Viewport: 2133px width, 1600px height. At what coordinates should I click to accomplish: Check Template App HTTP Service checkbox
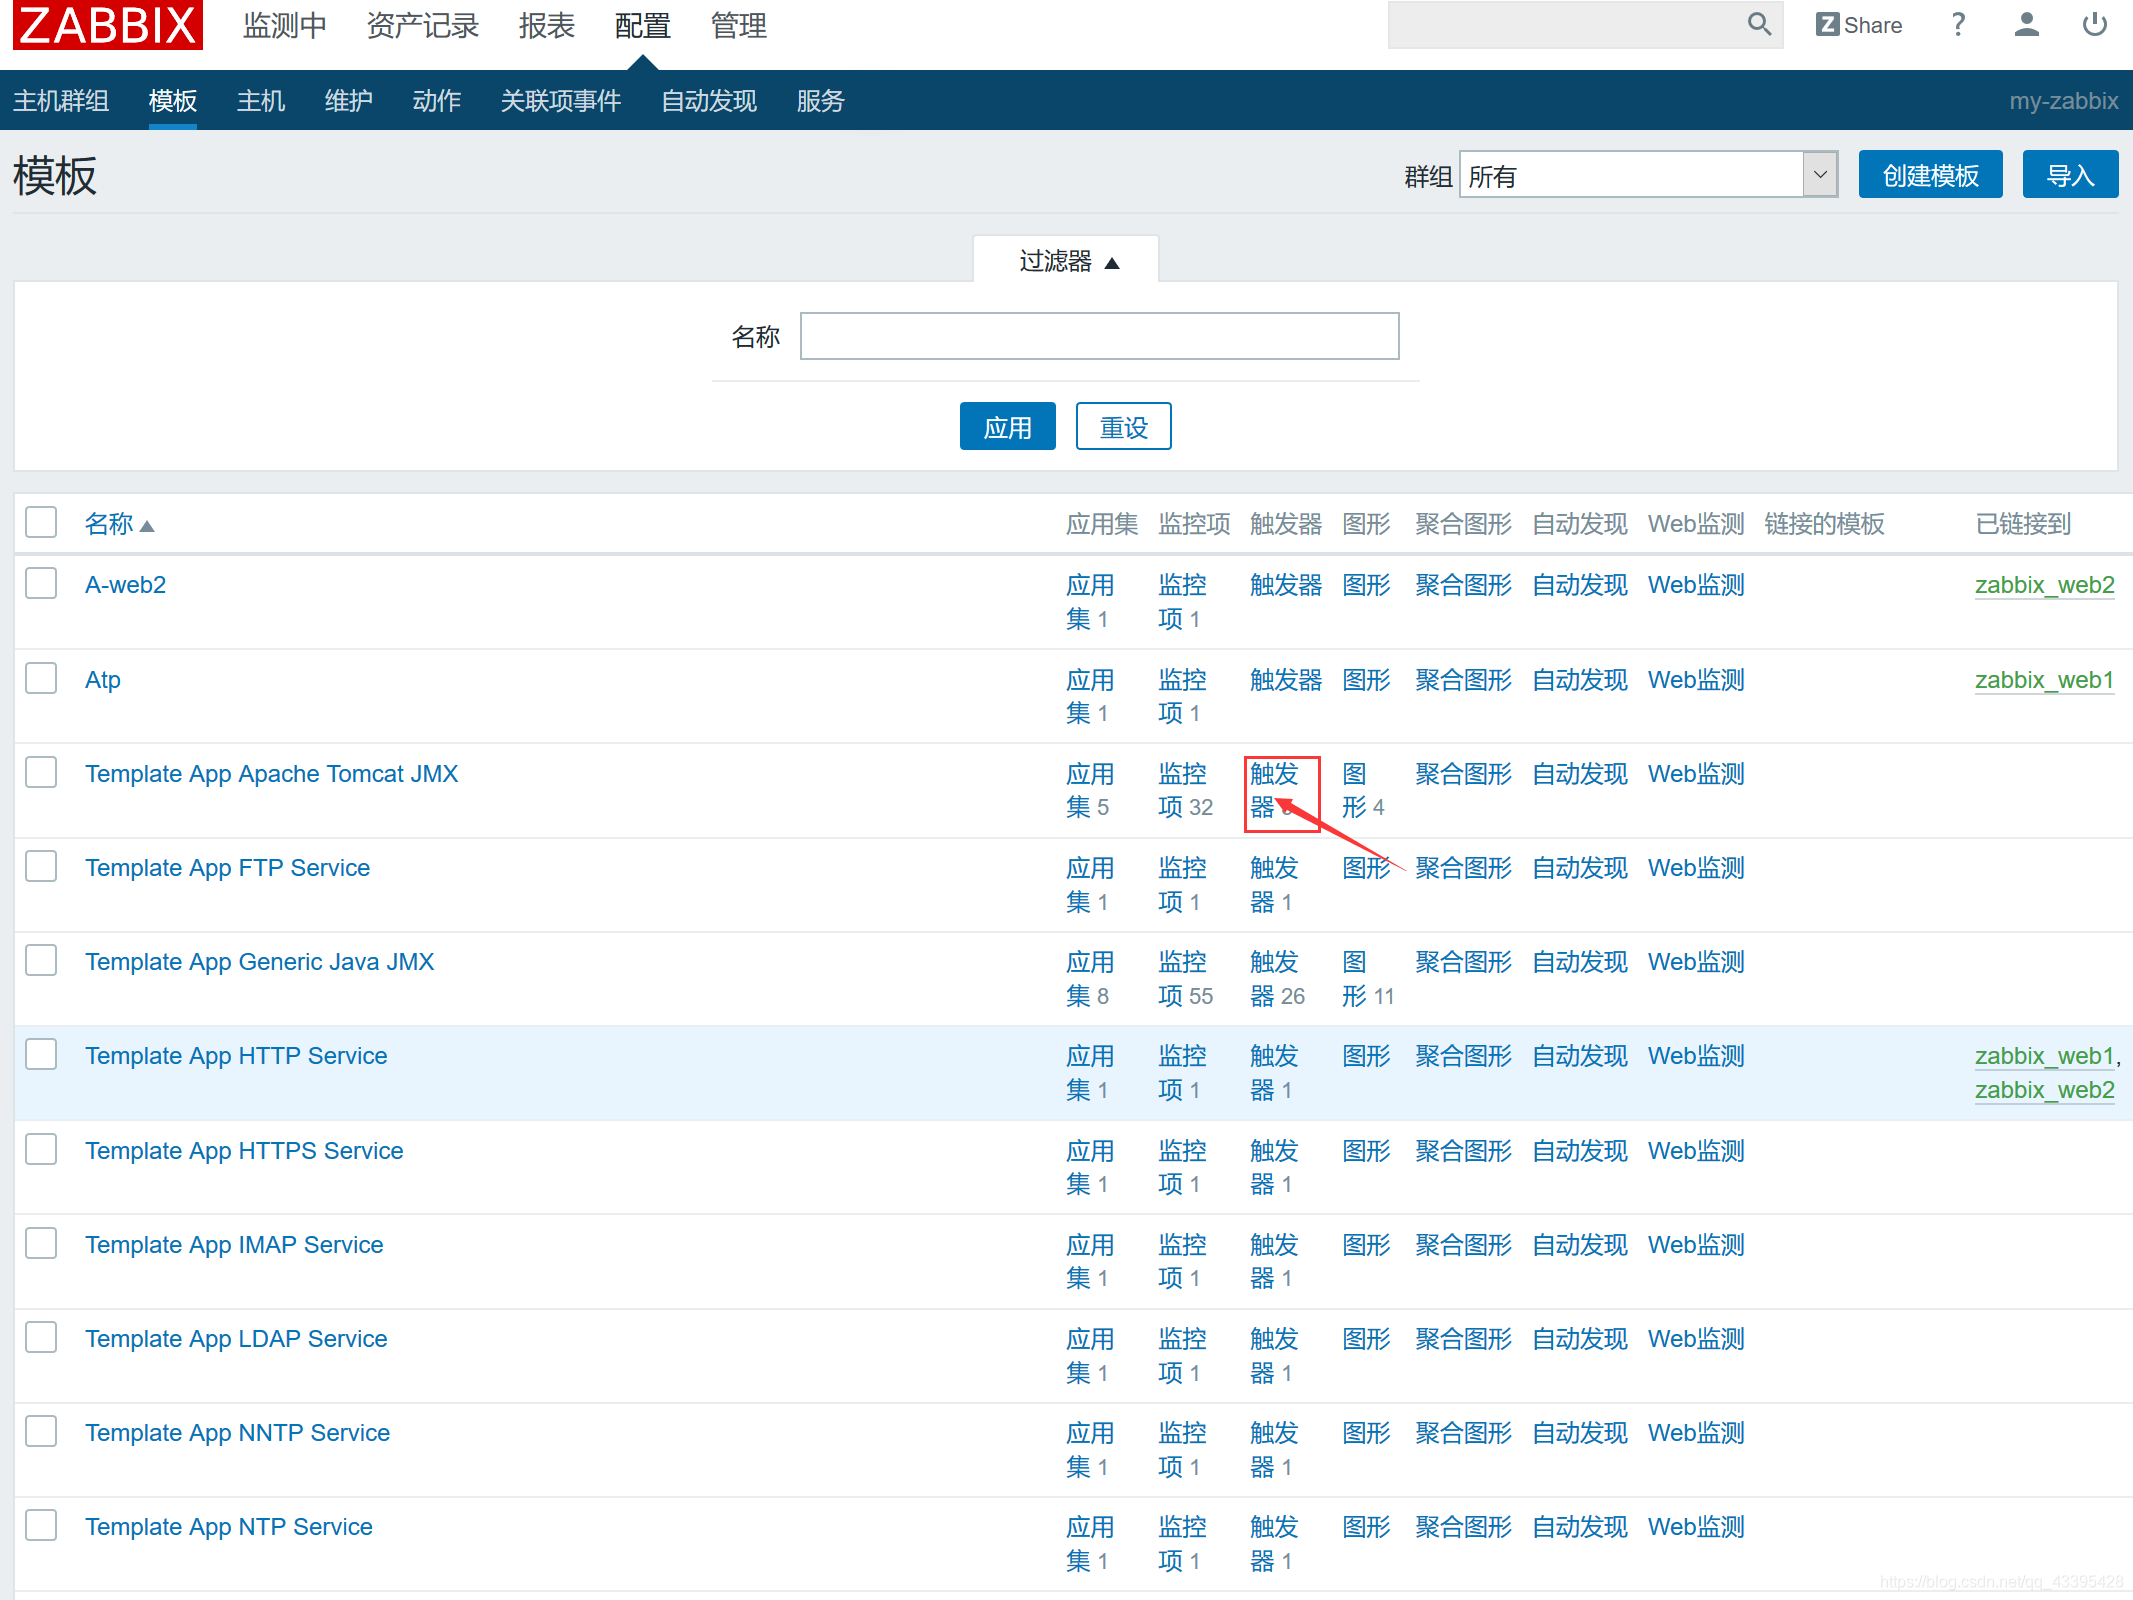[41, 1054]
